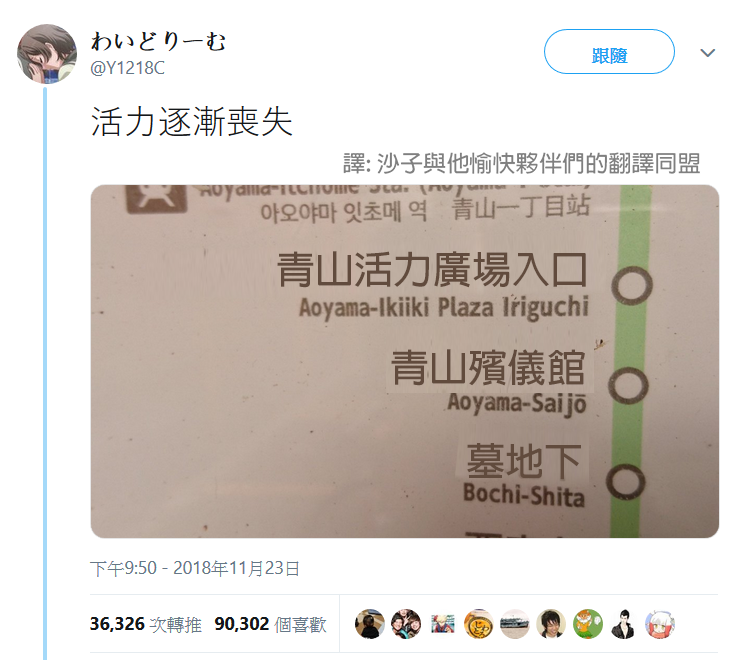Screen dimensions: 739x660
Task: Open the dark-haired man liker avatar
Action: pos(551,624)
